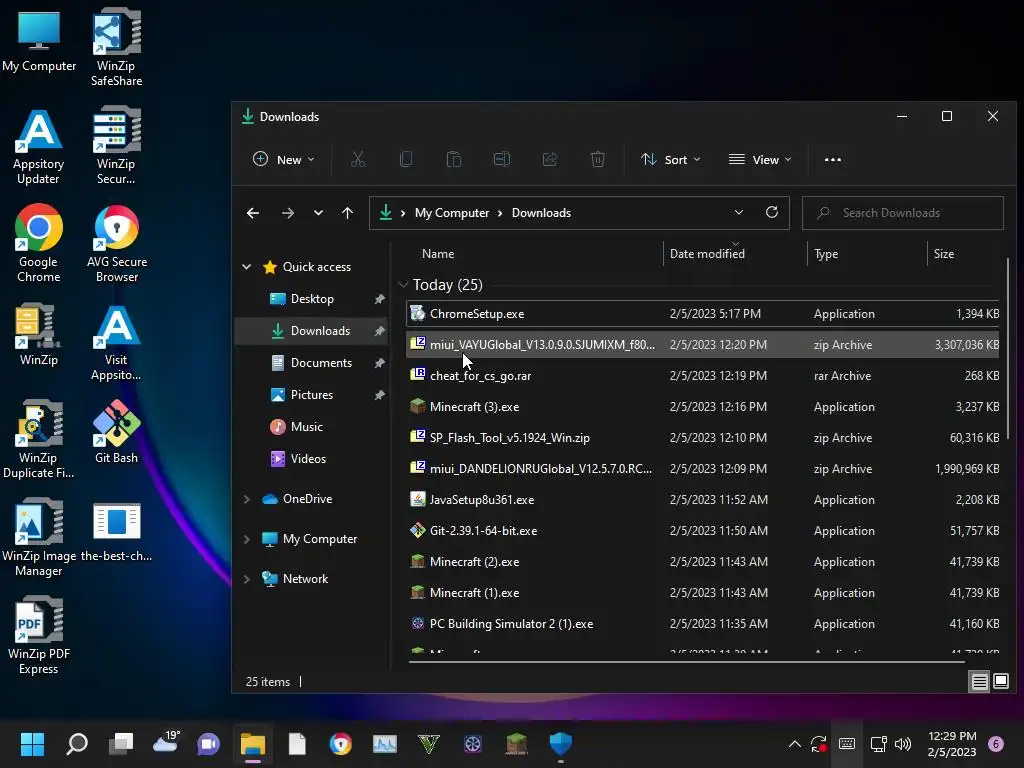Screen dimensions: 1024x768
Task: Sort by Date modified column header
Action: click(707, 254)
